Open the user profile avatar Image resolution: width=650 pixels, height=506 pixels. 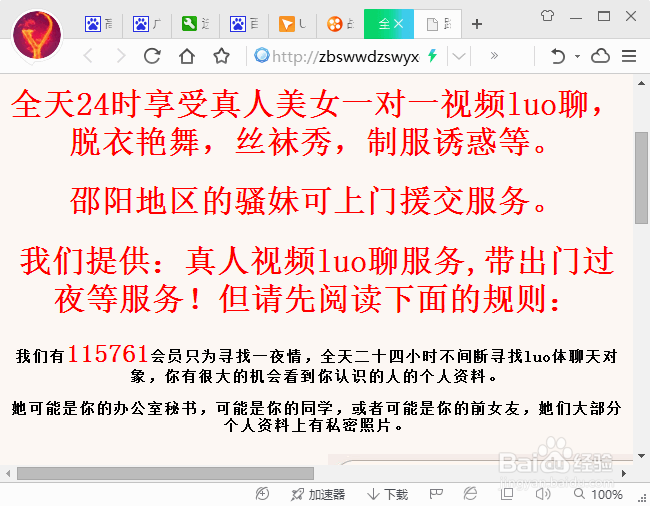[x=37, y=35]
